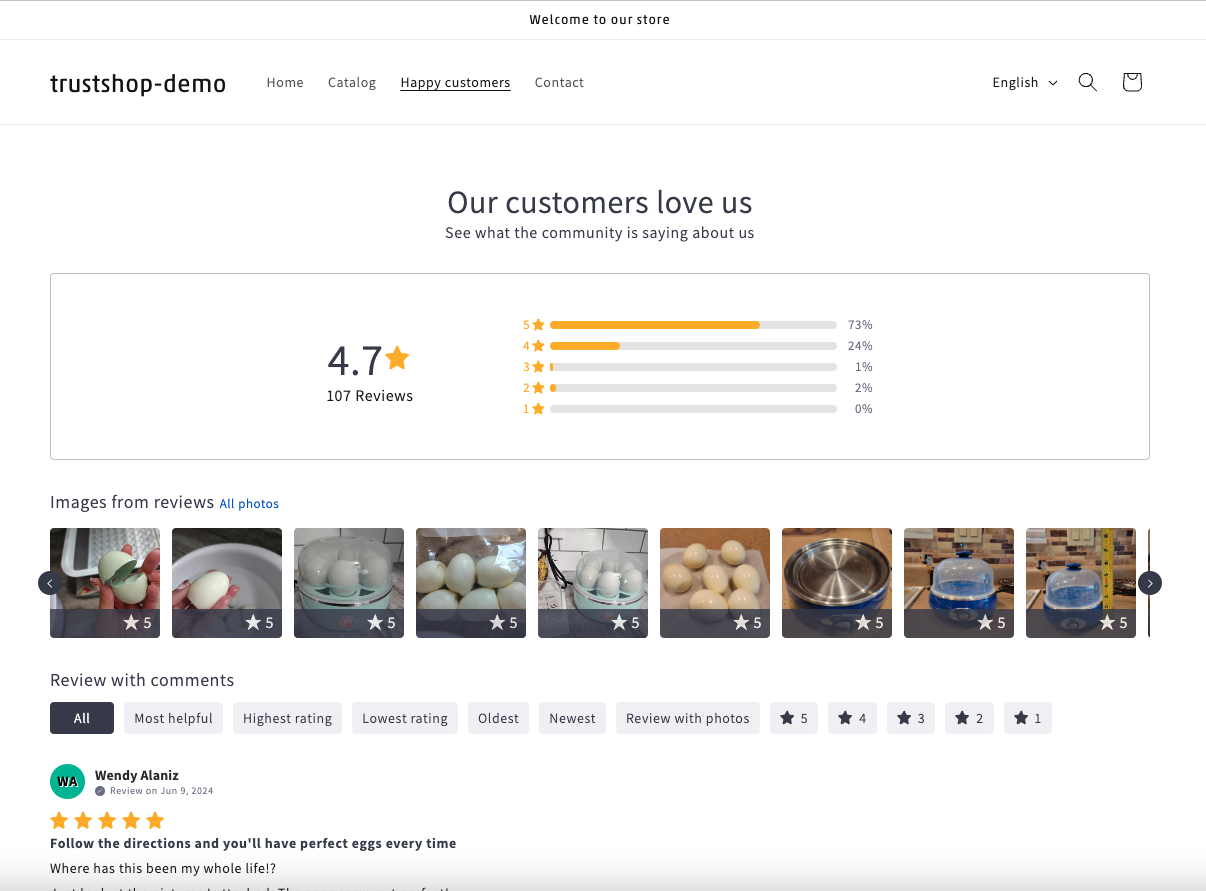Open the search magnifier icon

click(x=1087, y=82)
